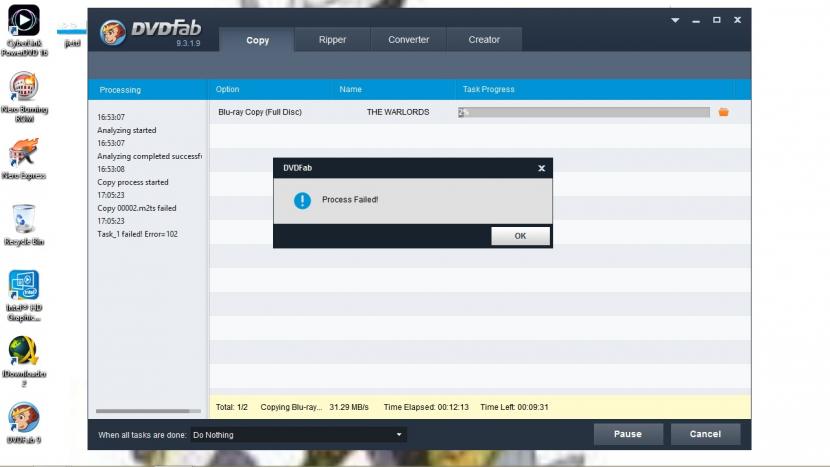The image size is (830, 467).
Task: Select the 'Blu-ray Copy (Full Disc)' option cell
Action: tap(260, 112)
